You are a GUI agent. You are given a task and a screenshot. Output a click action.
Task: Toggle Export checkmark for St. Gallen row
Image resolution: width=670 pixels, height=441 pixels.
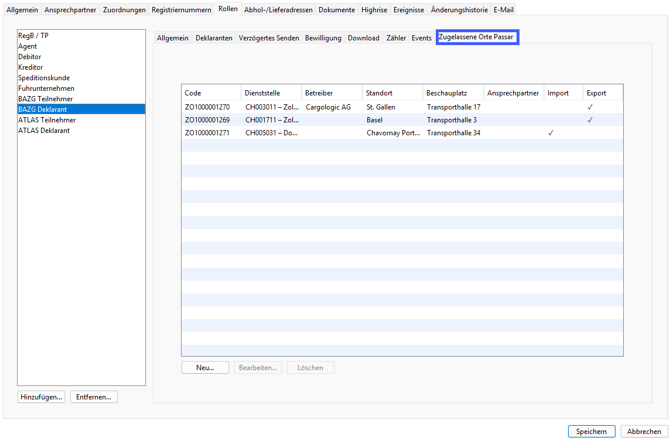point(590,107)
